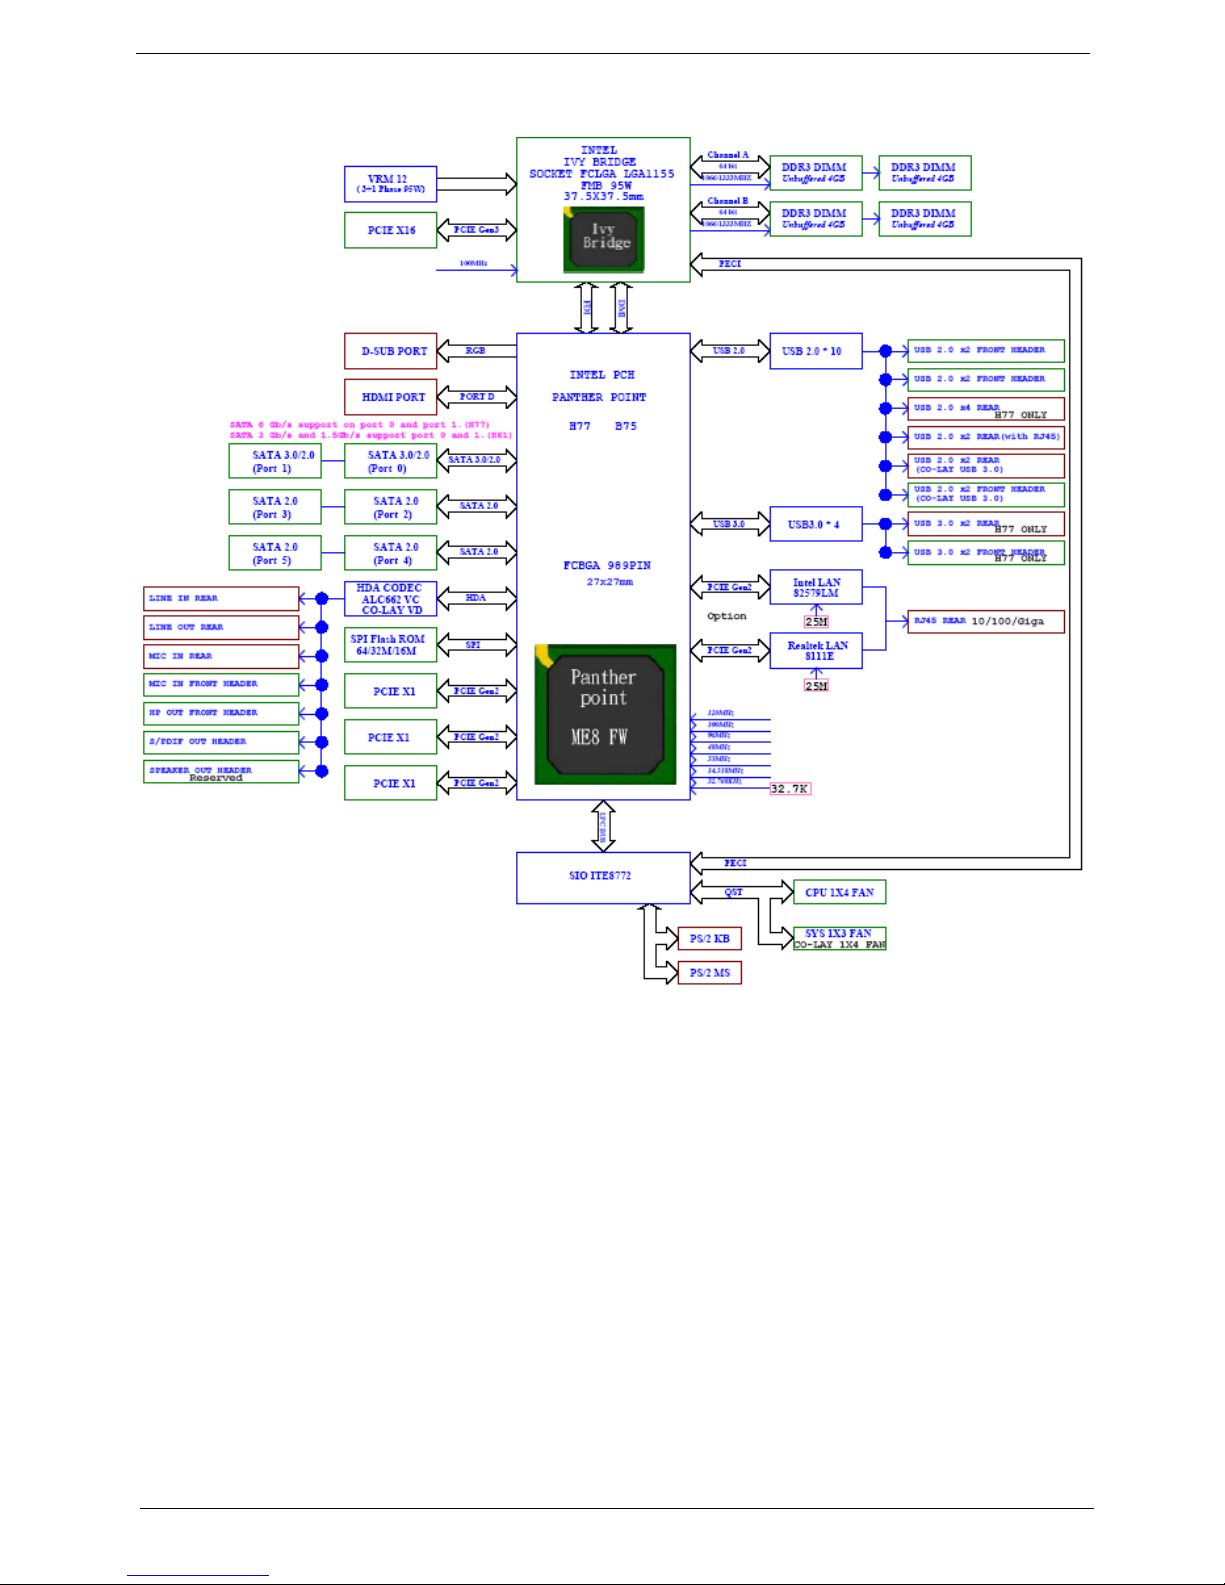The width and height of the screenshot is (1225, 1585).
Task: Select the 'HDA' arrow label
Action: [x=476, y=598]
